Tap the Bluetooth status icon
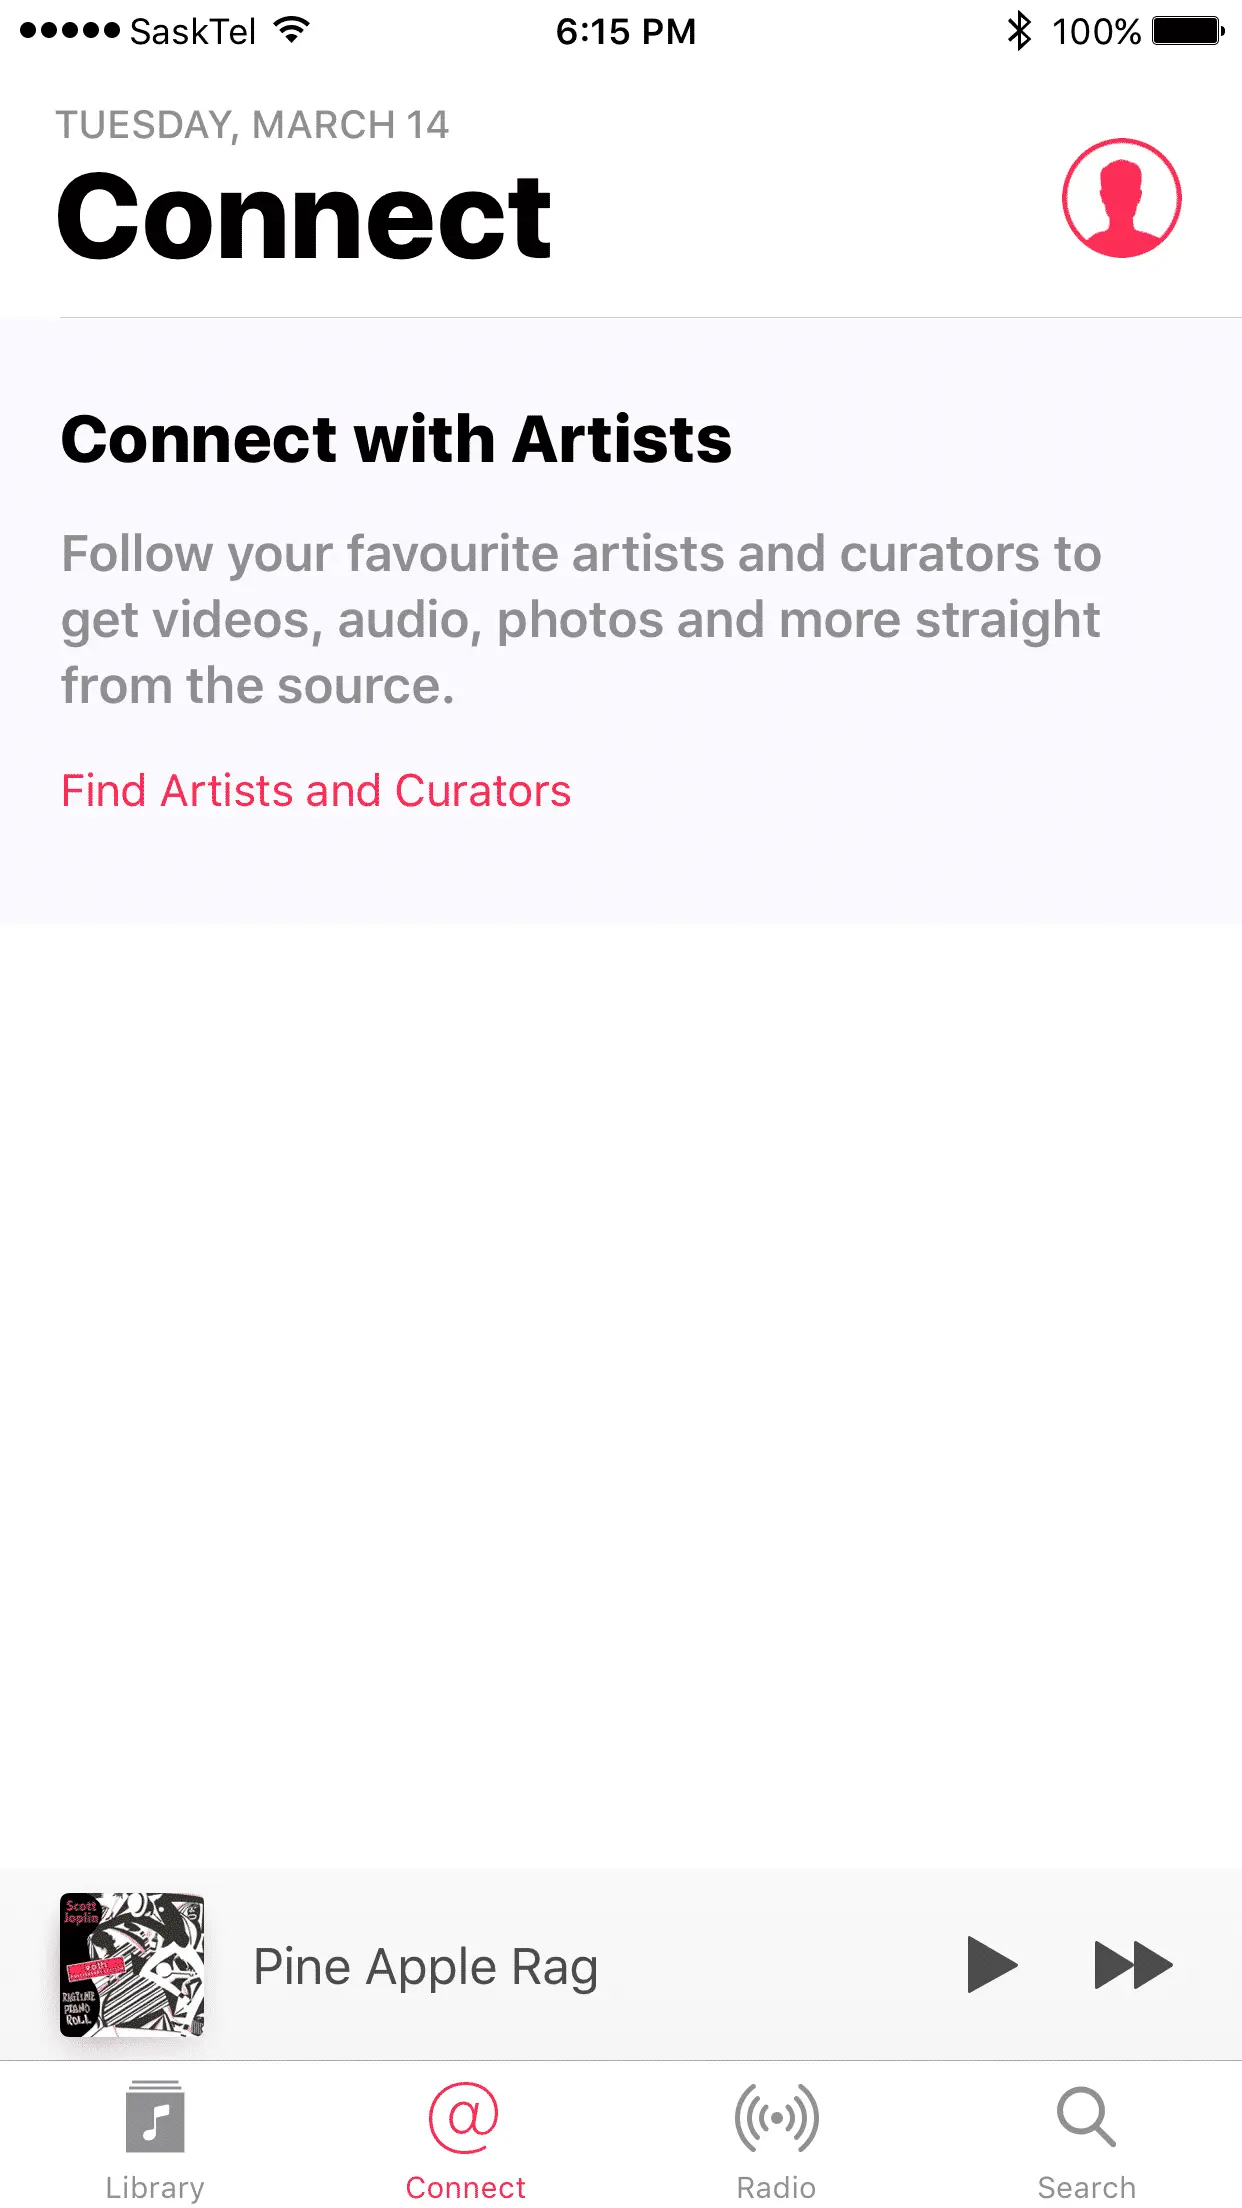 (x=1019, y=31)
